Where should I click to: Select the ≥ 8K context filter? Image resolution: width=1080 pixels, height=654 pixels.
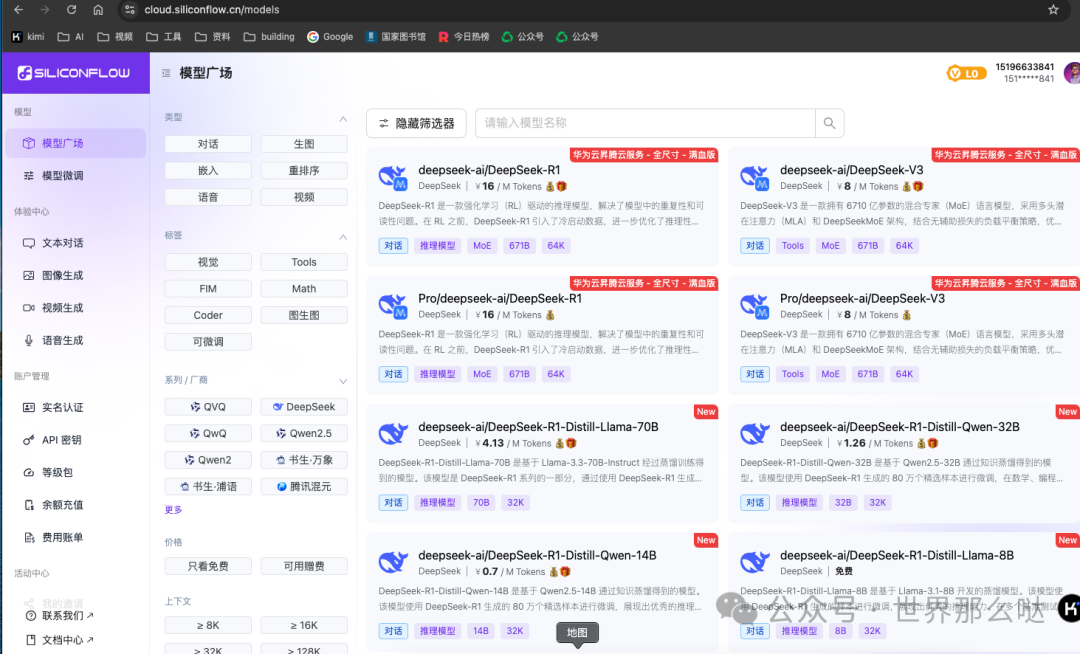click(208, 625)
